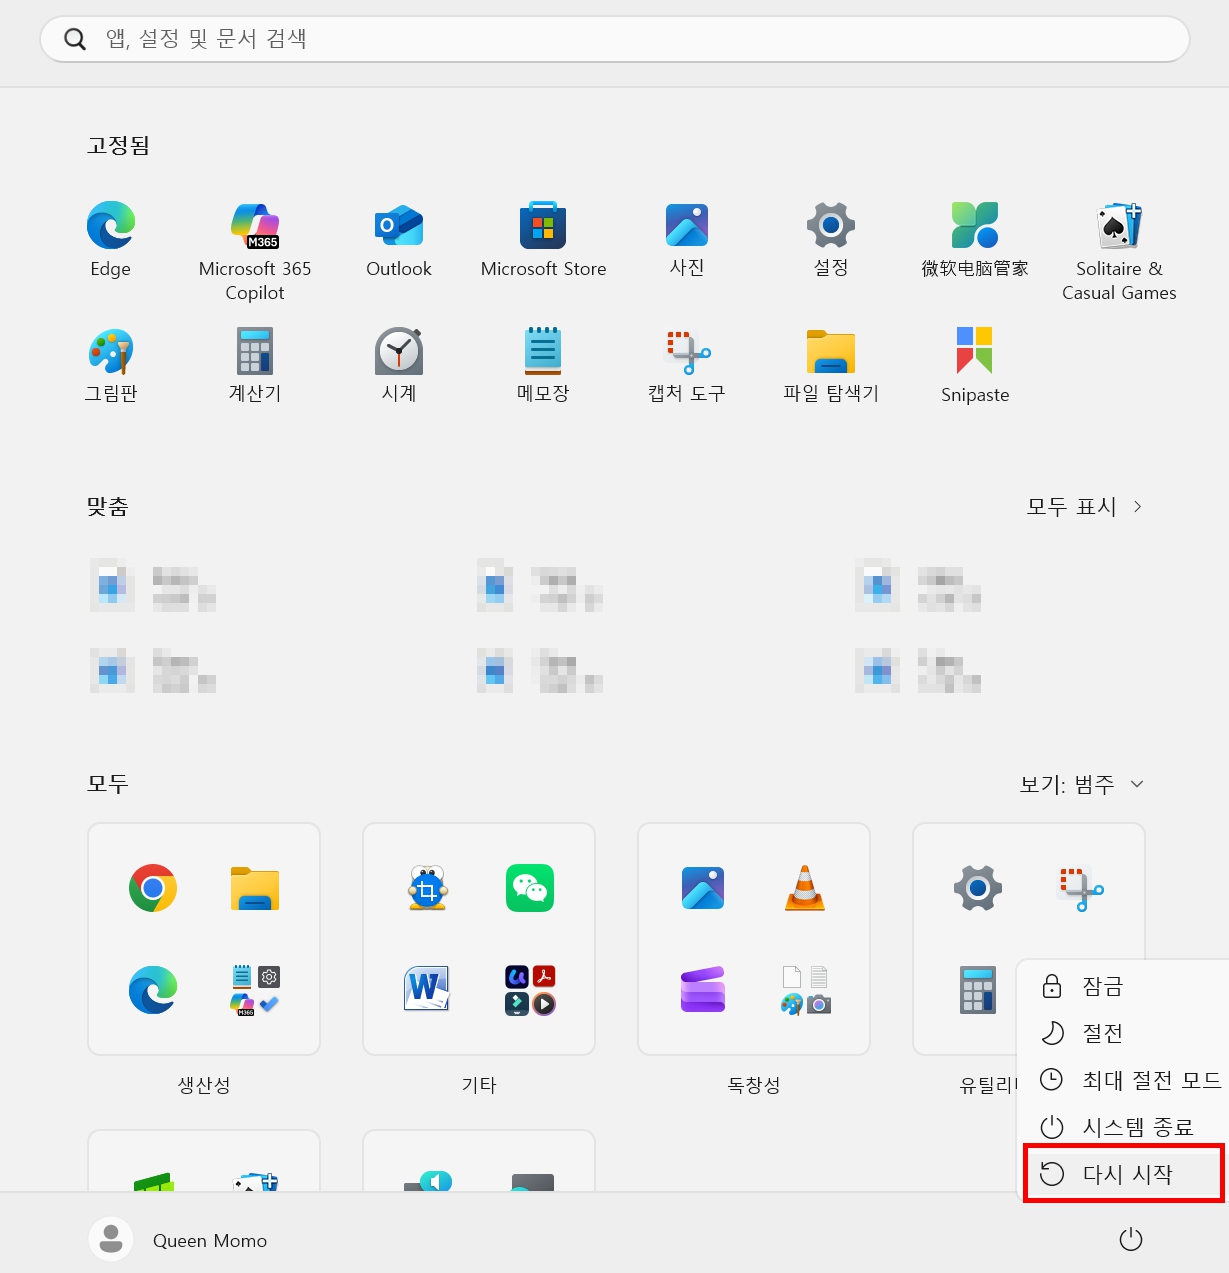Open pinned Microsoft Store
This screenshot has width=1229, height=1273.
point(543,240)
